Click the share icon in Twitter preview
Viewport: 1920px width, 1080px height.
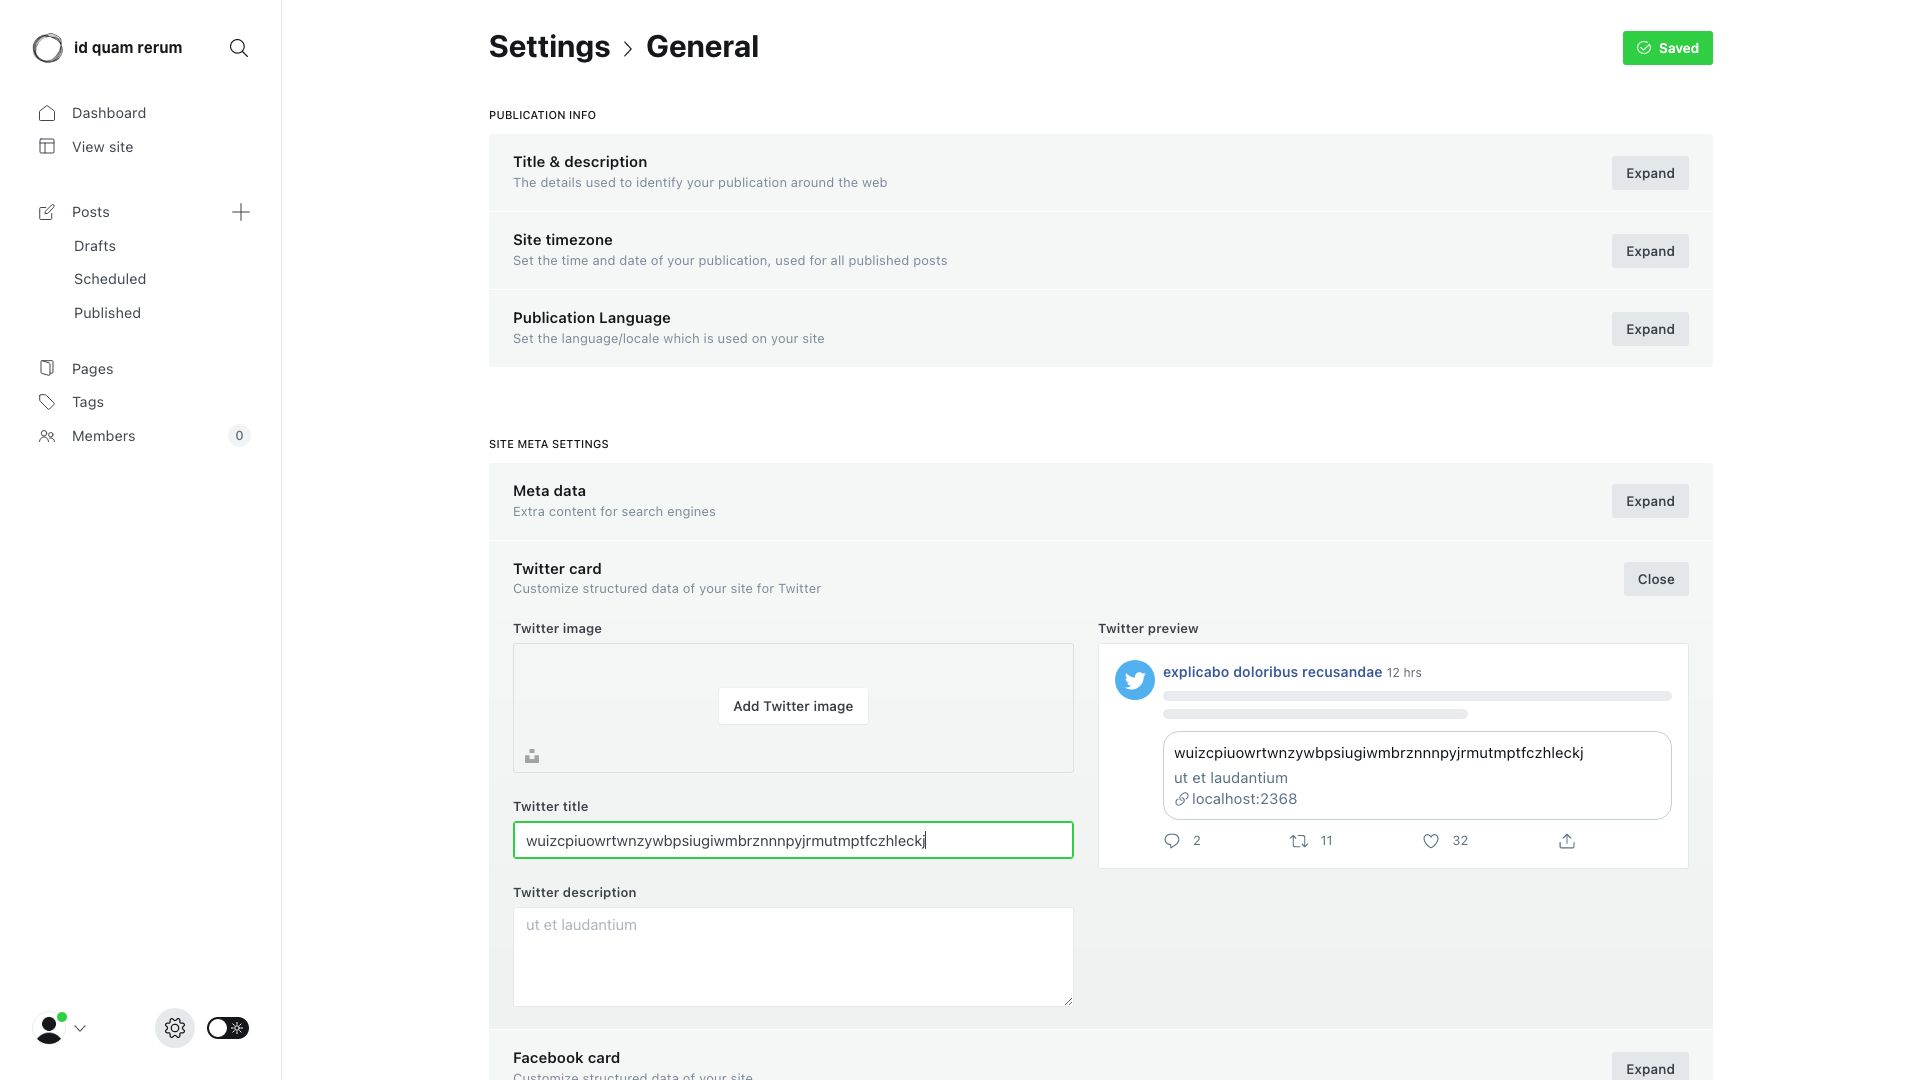[1567, 841]
